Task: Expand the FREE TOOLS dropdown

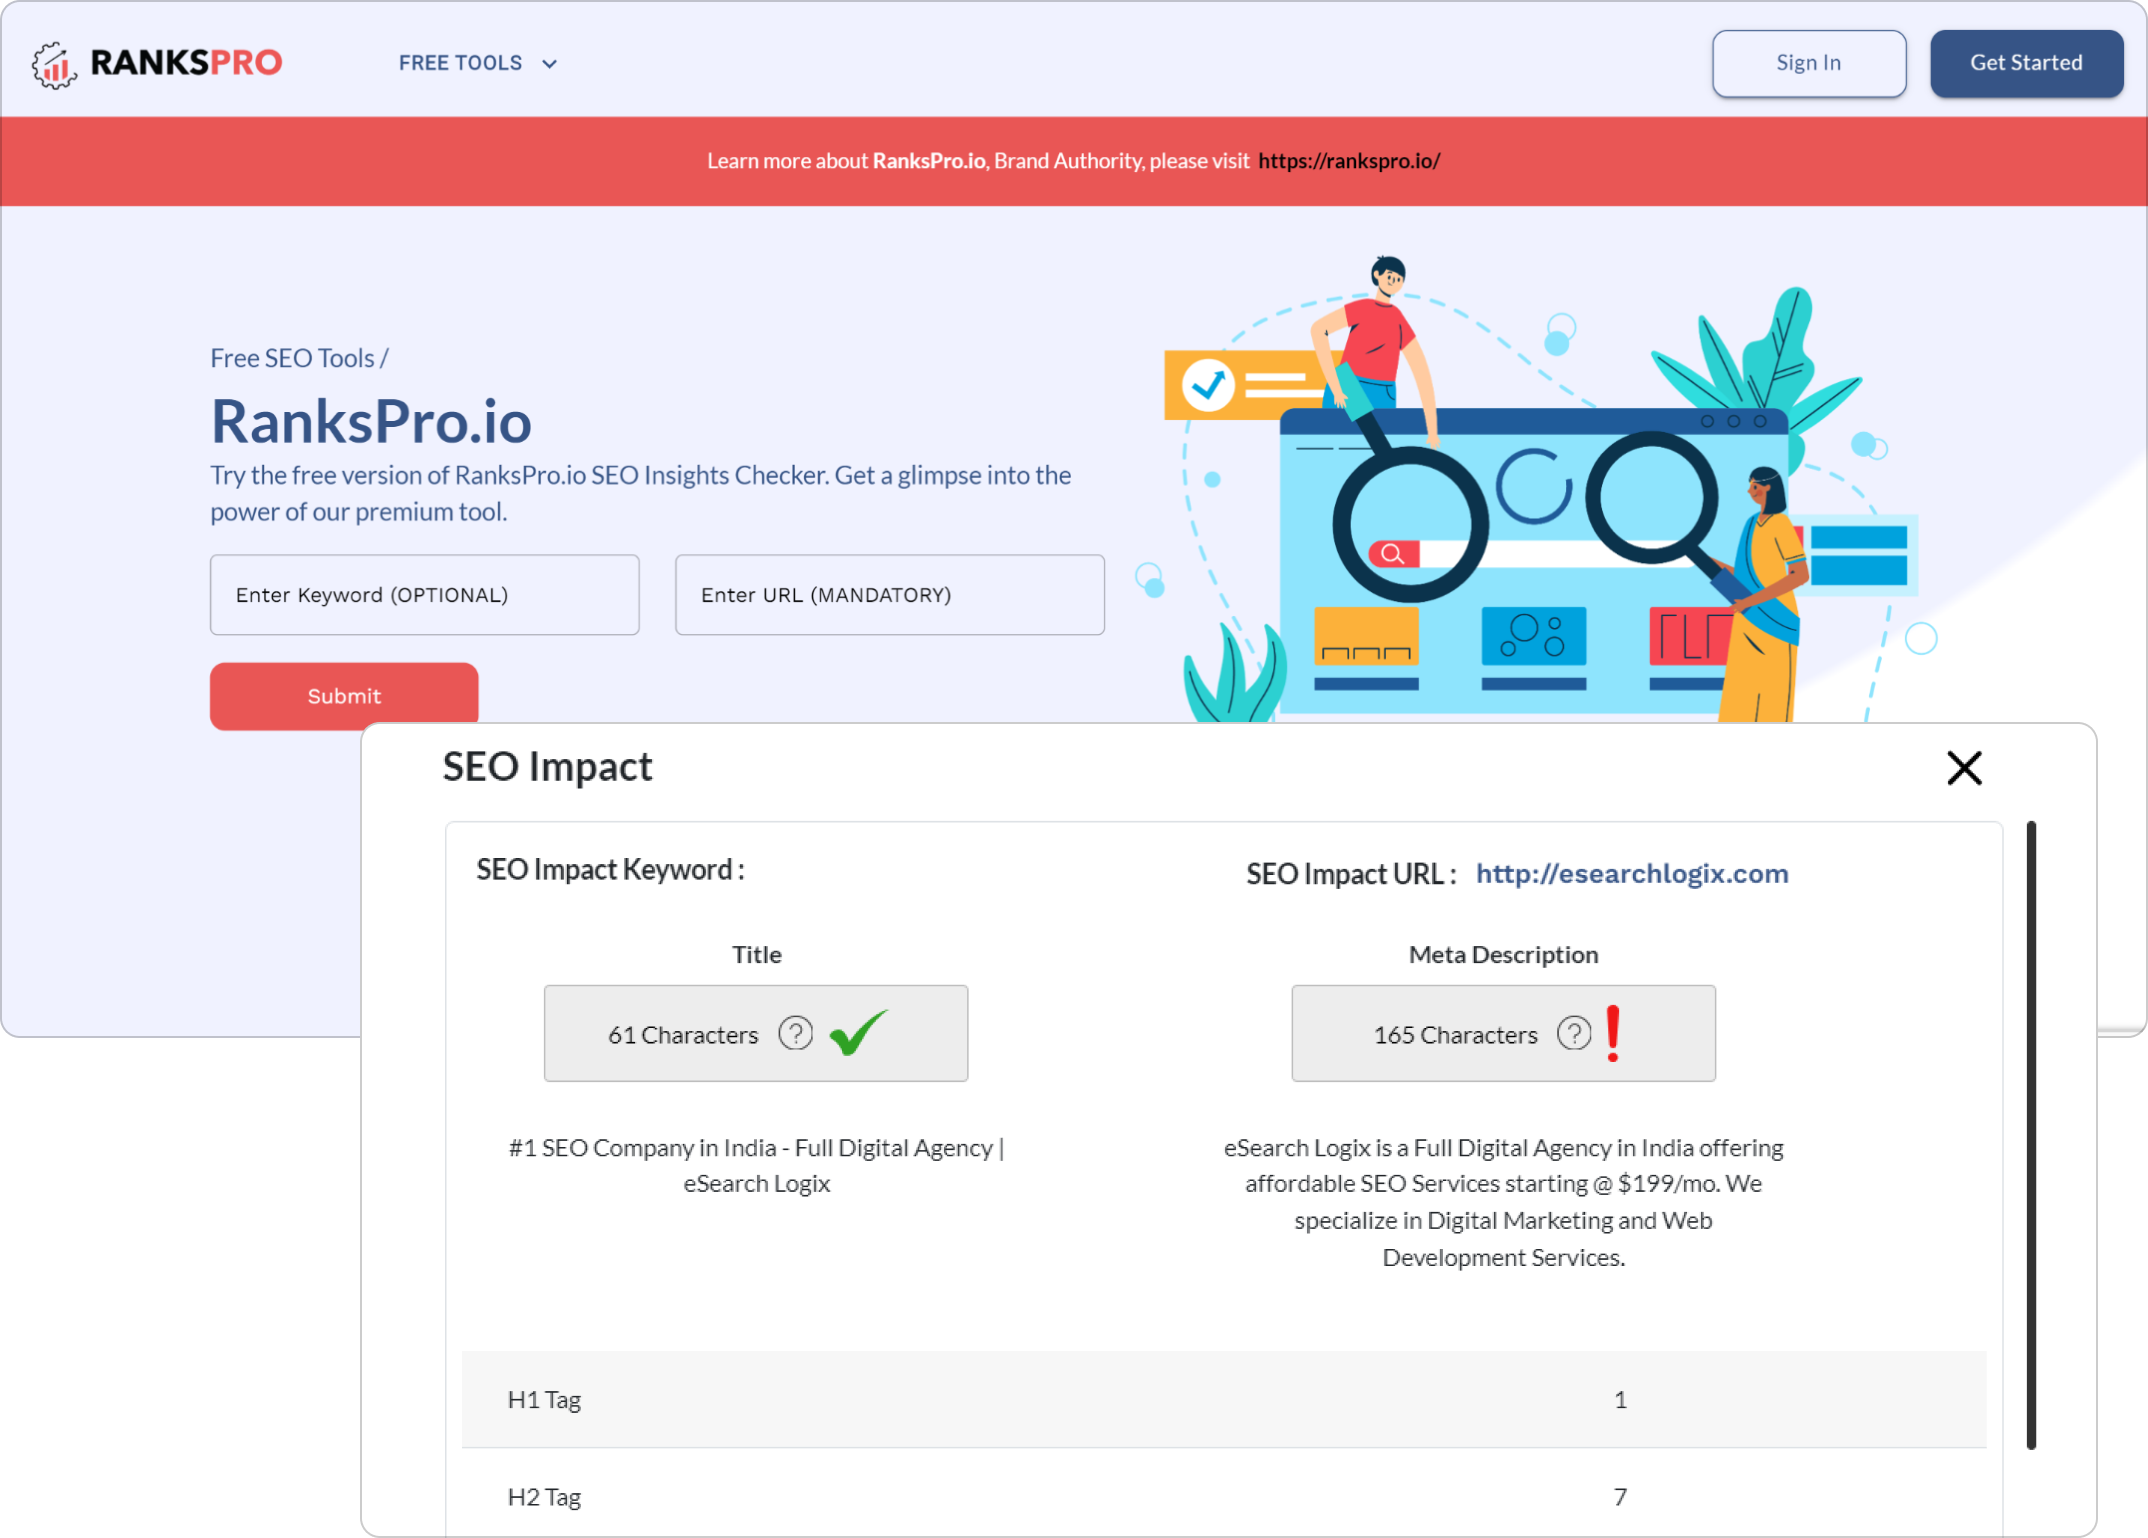Action: [549, 63]
